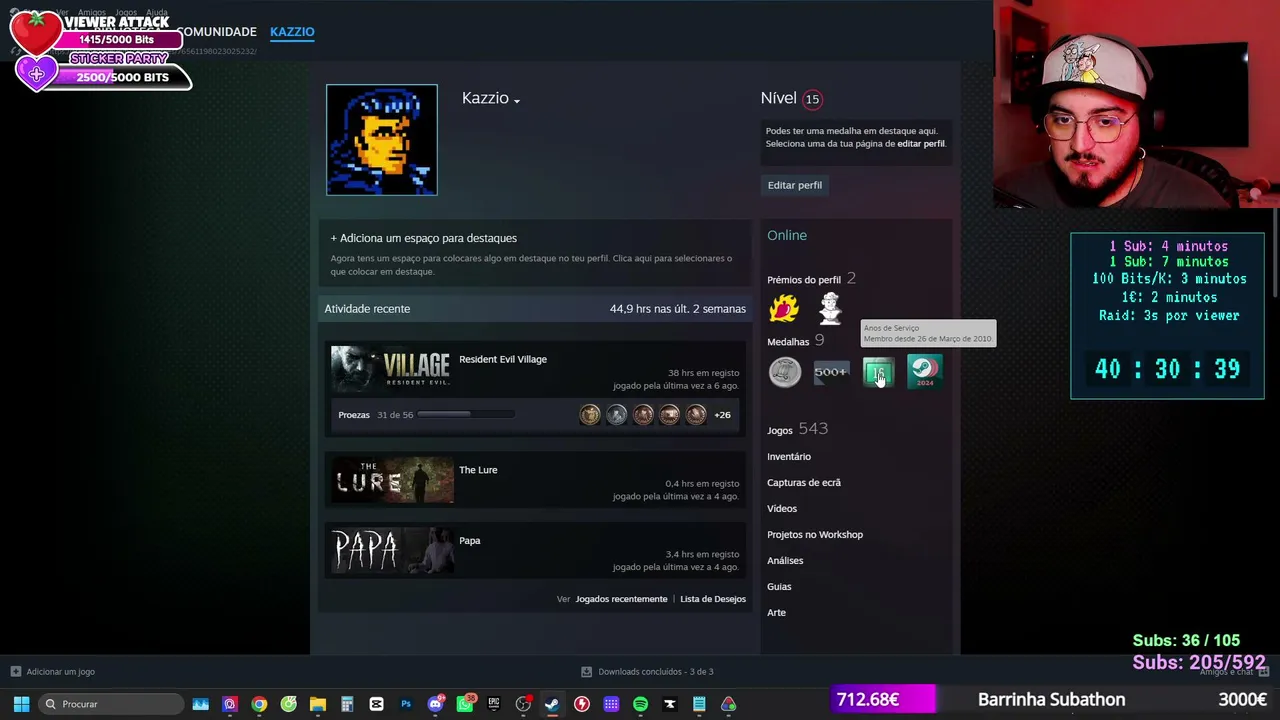This screenshot has height=720, width=1280.
Task: Open CapCut from the taskbar
Action: pos(376,704)
